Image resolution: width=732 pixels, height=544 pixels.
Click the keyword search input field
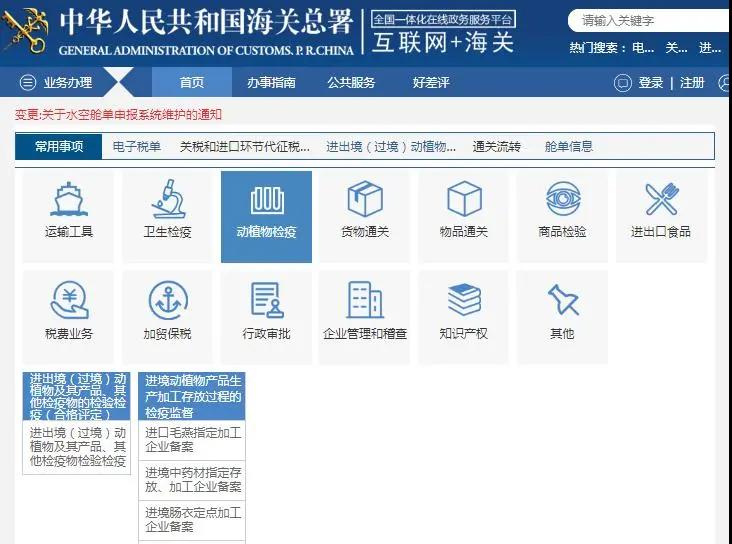point(650,21)
